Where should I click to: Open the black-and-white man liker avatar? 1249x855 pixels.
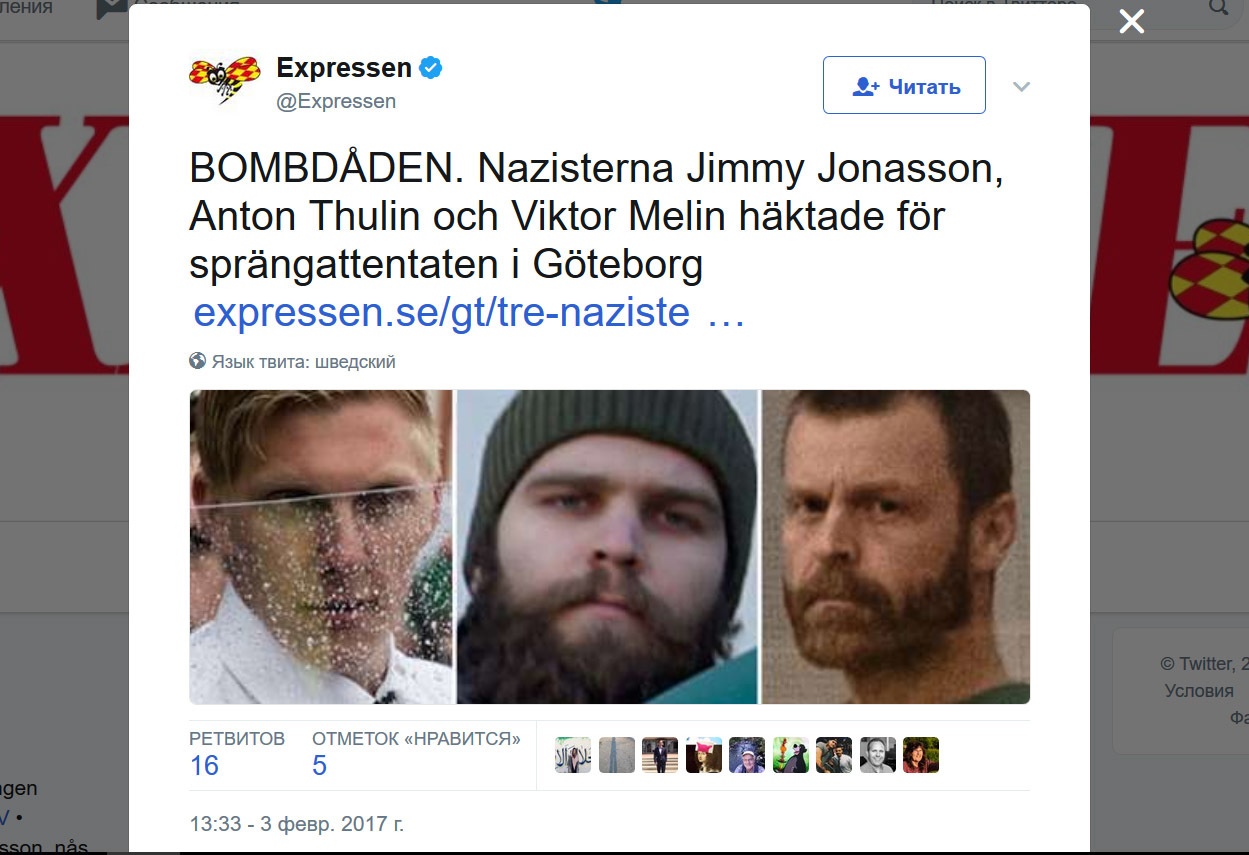[877, 755]
